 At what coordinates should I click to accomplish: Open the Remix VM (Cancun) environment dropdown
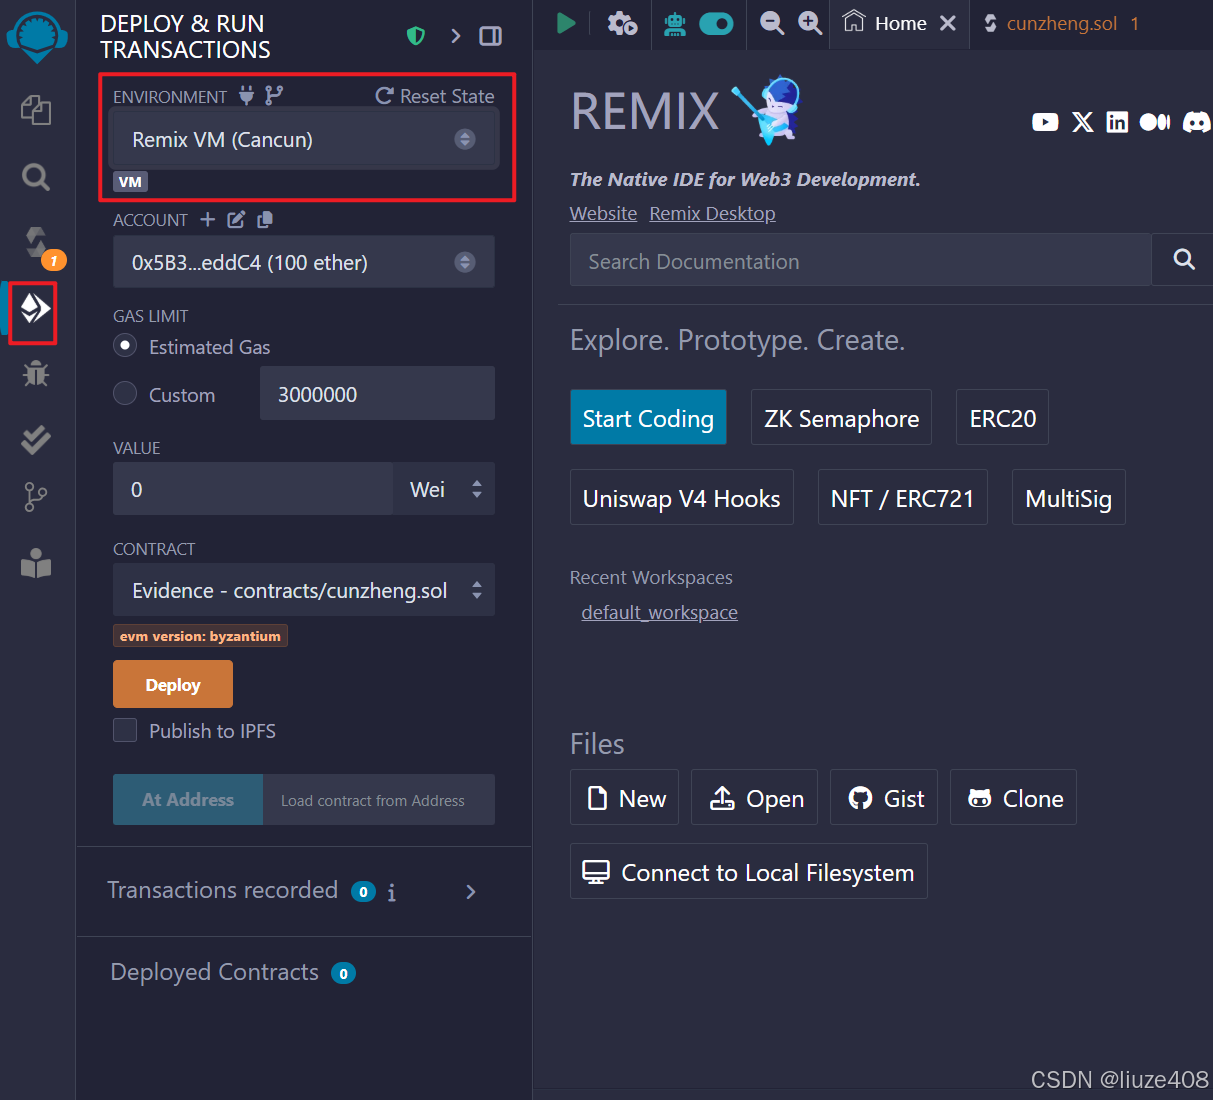(304, 139)
